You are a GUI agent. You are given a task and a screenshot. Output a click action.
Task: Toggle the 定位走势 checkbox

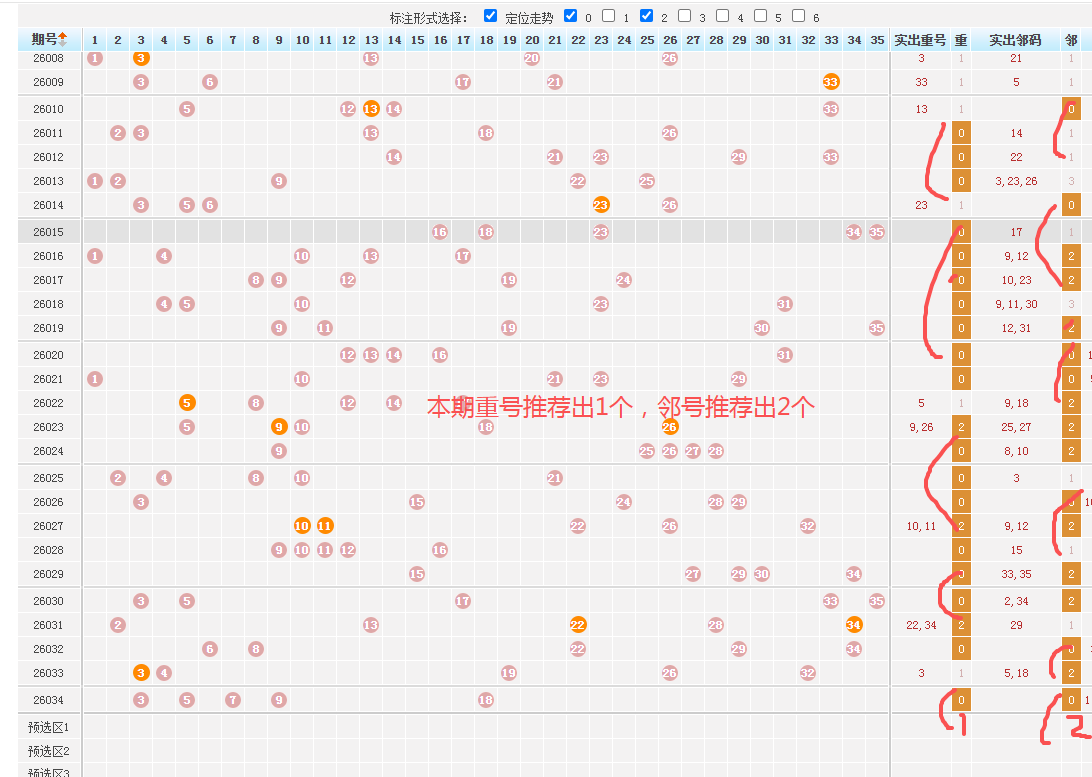pyautogui.click(x=490, y=15)
